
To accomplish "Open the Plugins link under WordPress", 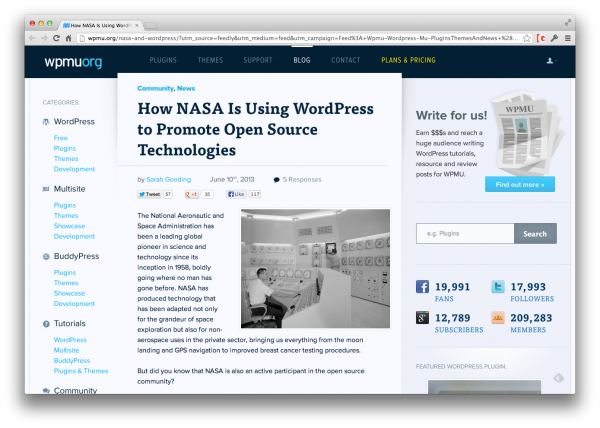I will coord(65,148).
